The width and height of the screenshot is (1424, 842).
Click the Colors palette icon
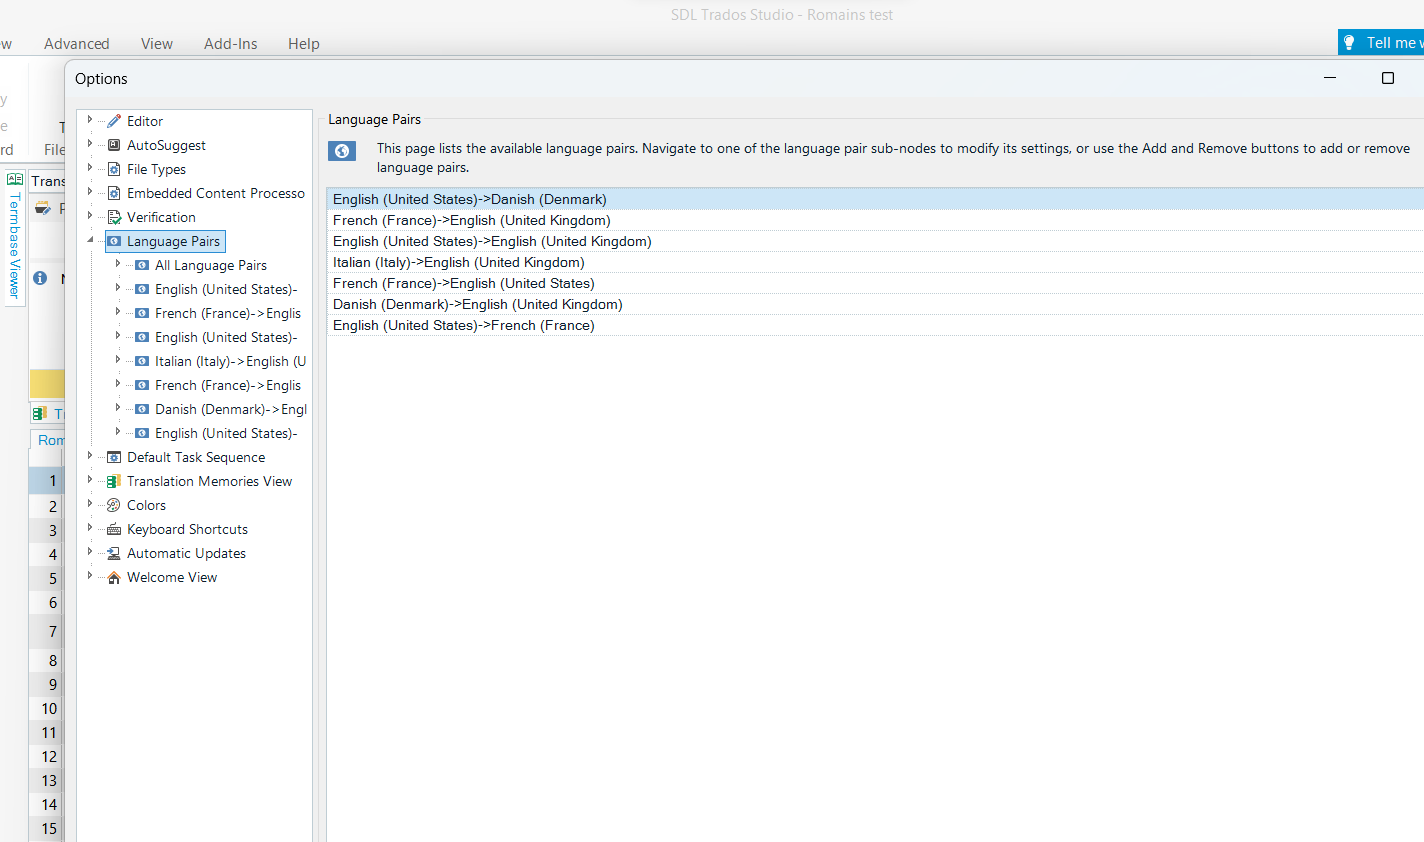(x=114, y=505)
